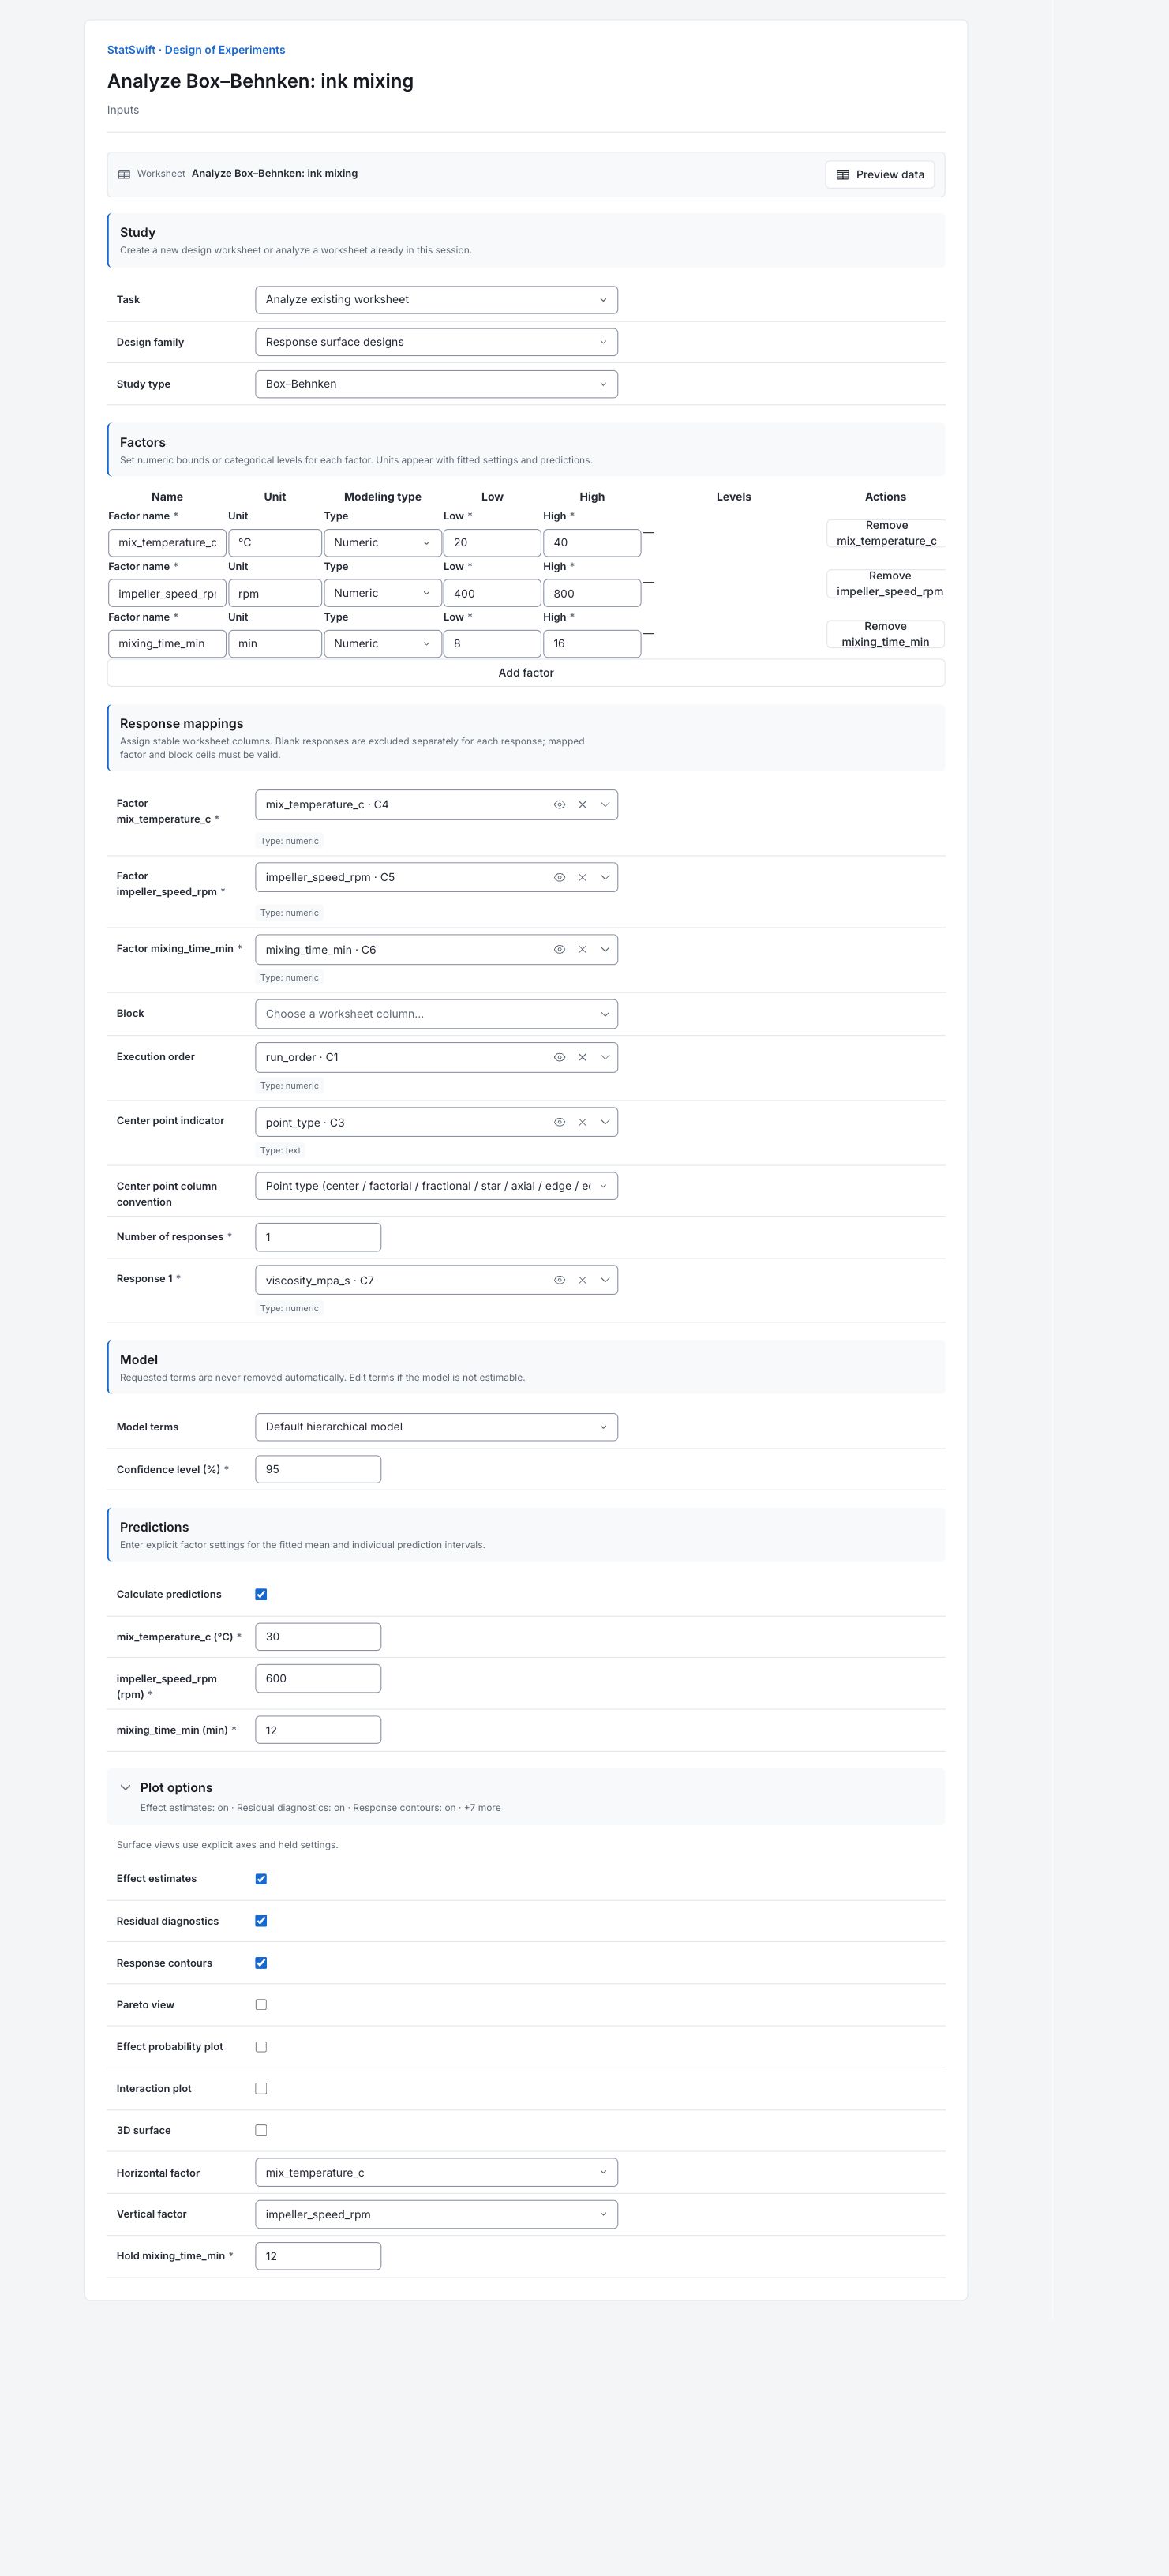
Task: Open the Preview data panel
Action: (880, 174)
